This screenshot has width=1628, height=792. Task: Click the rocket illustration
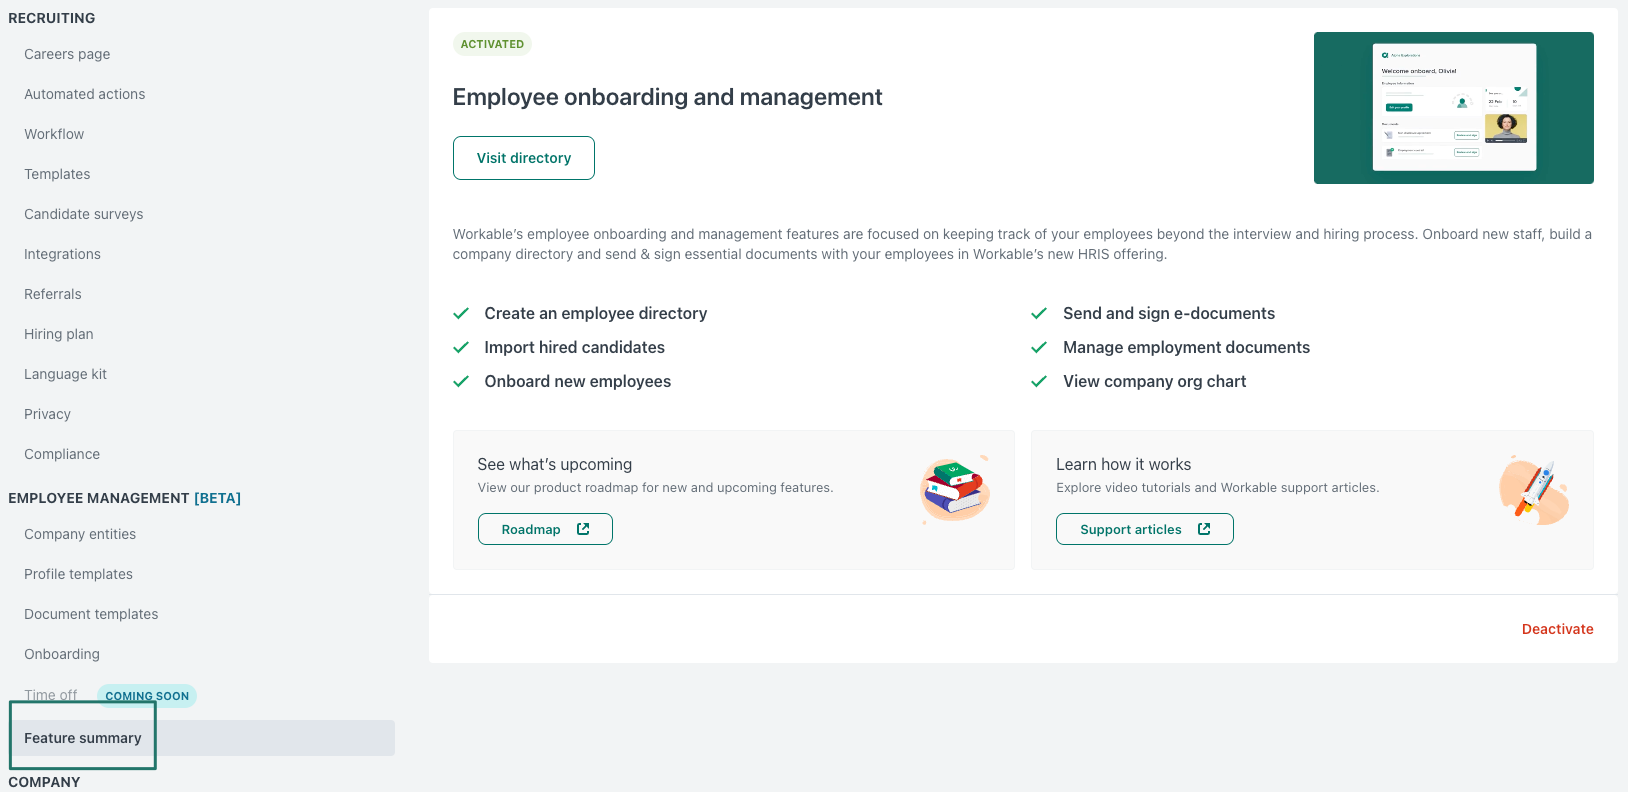coord(1534,490)
